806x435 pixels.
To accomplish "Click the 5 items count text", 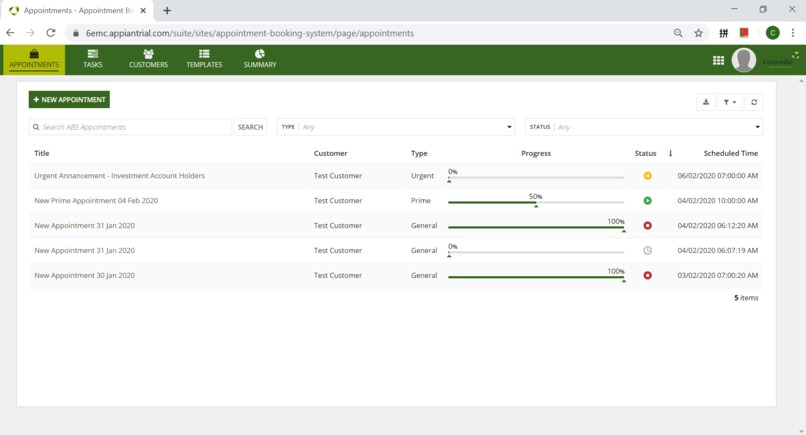I will tap(746, 298).
